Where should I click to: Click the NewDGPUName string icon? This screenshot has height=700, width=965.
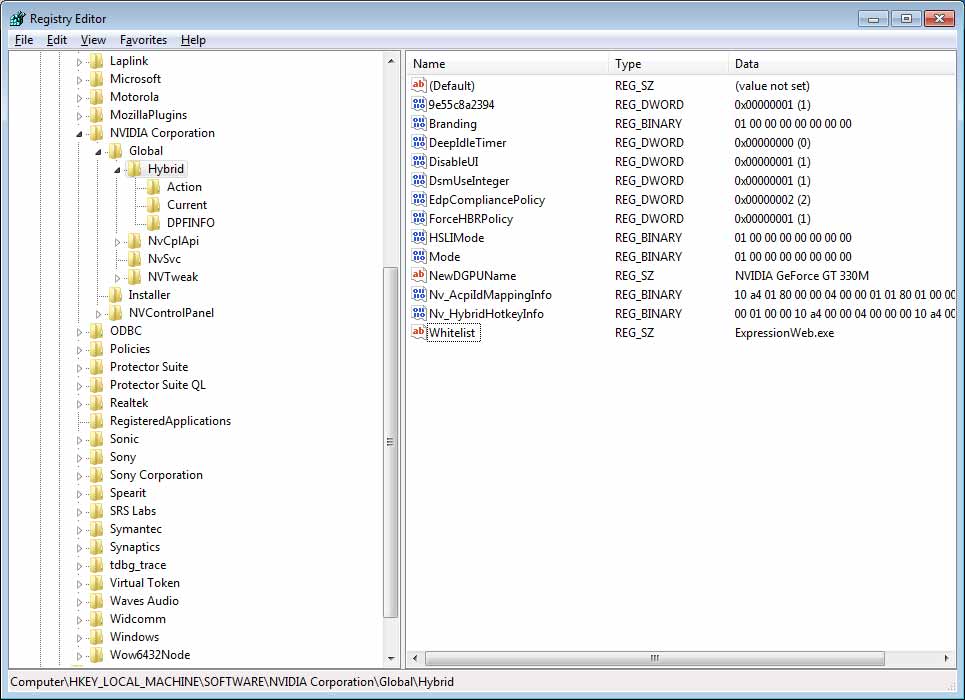(418, 276)
